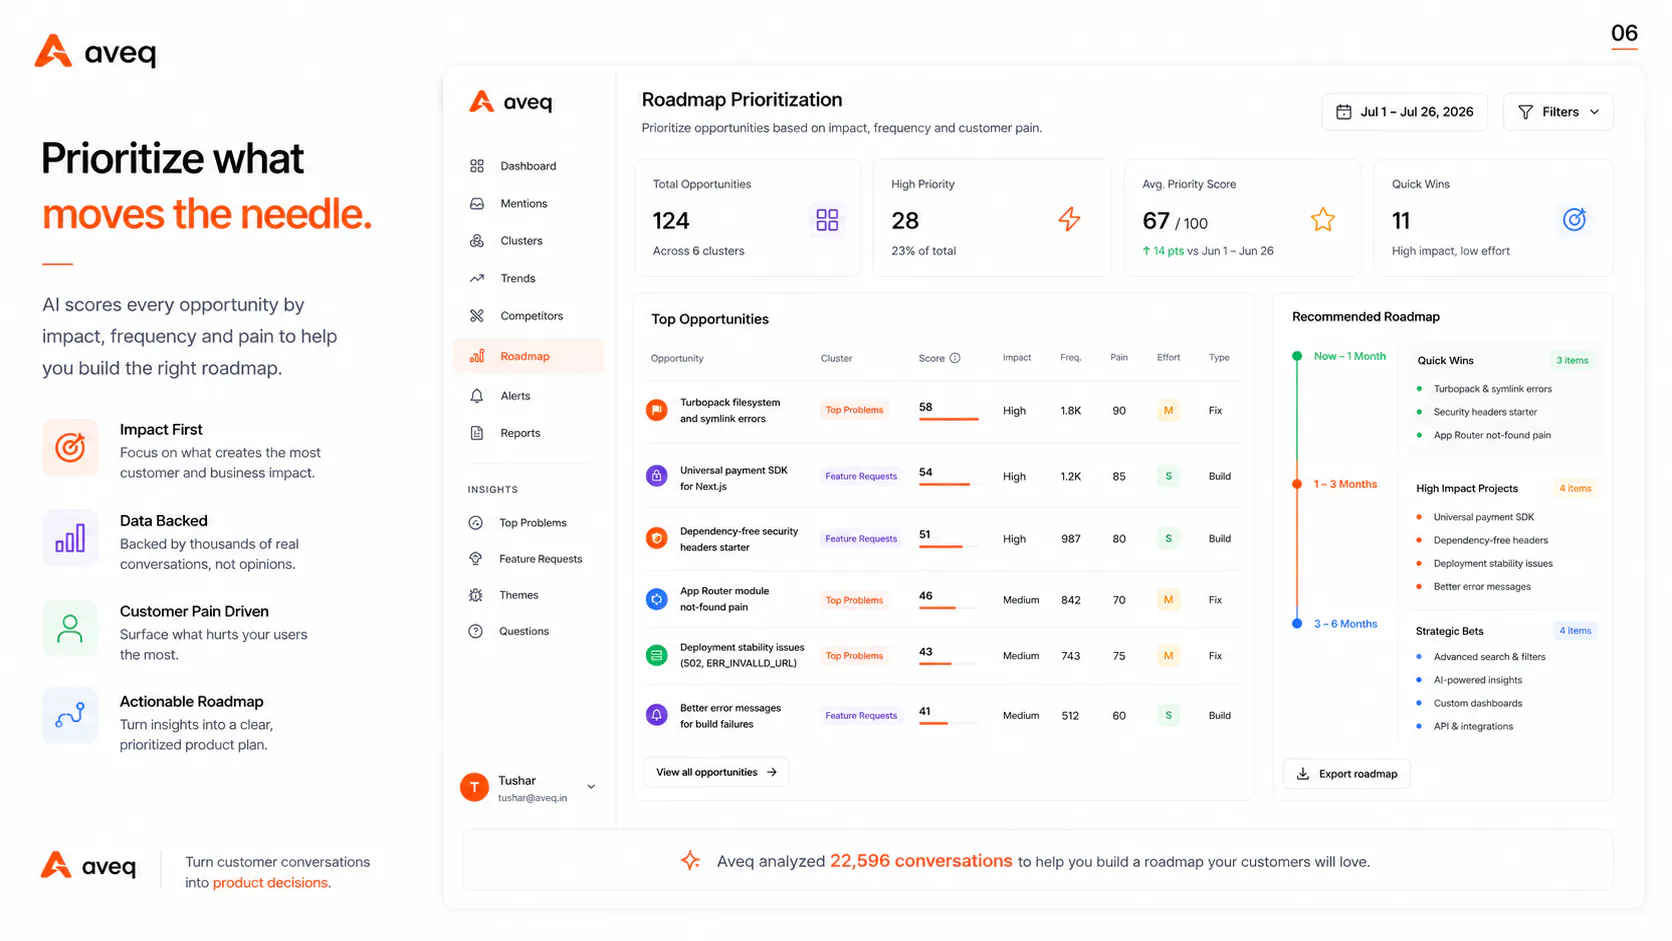Click the Alerts bell icon

click(x=477, y=396)
